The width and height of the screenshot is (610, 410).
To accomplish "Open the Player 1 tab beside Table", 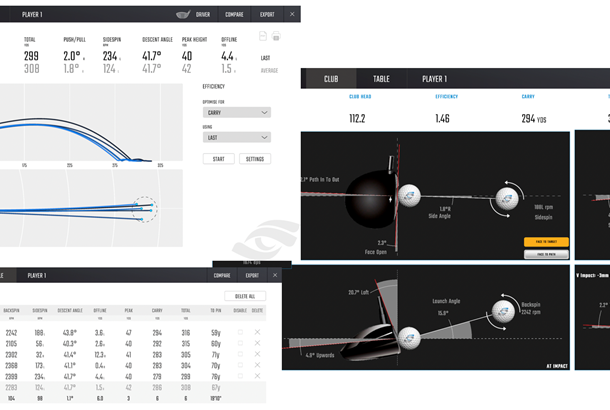I will [435, 79].
